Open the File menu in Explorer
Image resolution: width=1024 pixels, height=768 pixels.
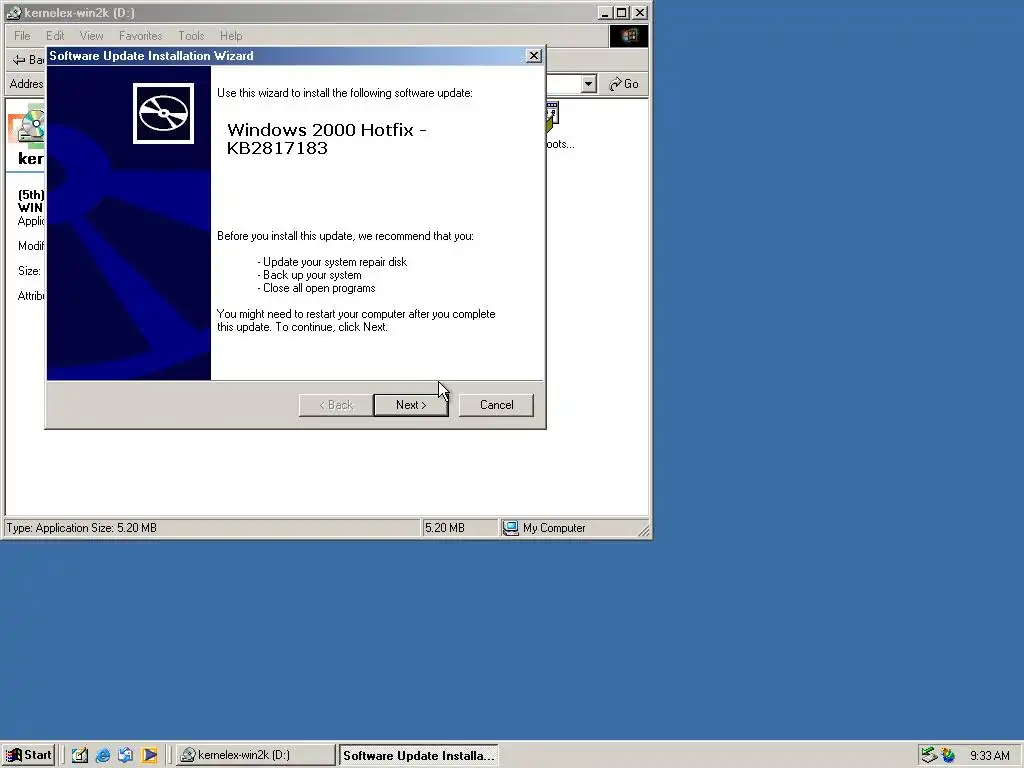click(x=22, y=36)
